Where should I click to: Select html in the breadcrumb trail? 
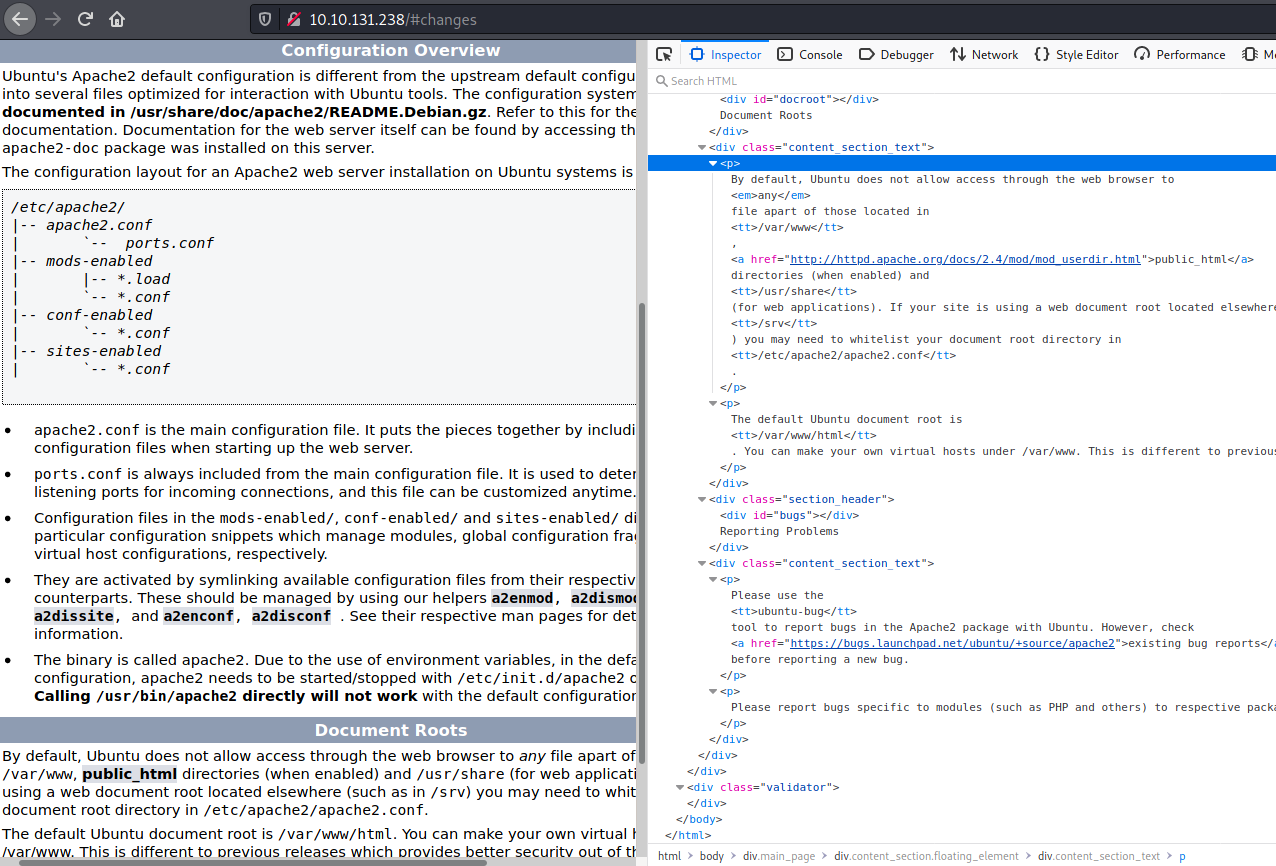(669, 856)
